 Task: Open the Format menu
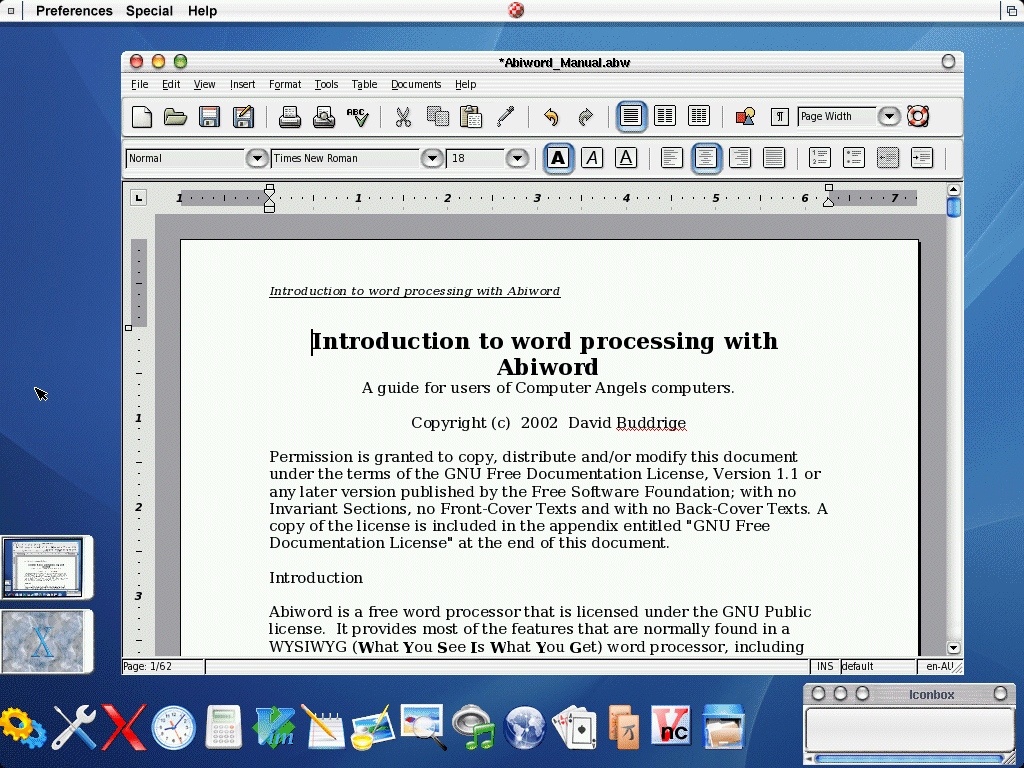coord(285,84)
